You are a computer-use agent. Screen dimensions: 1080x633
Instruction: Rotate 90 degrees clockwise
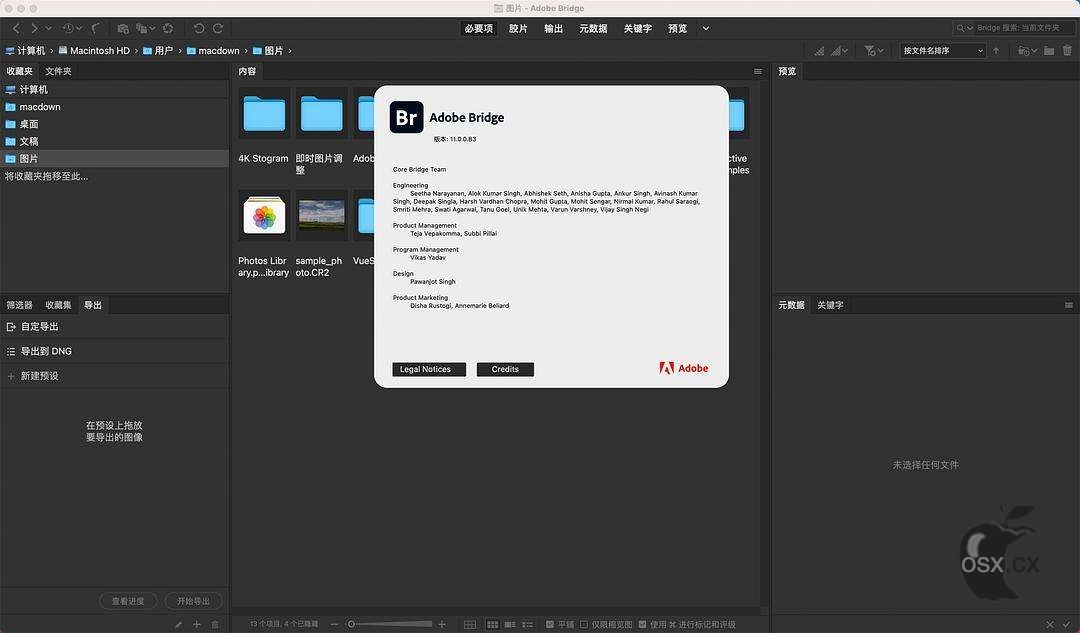(218, 28)
